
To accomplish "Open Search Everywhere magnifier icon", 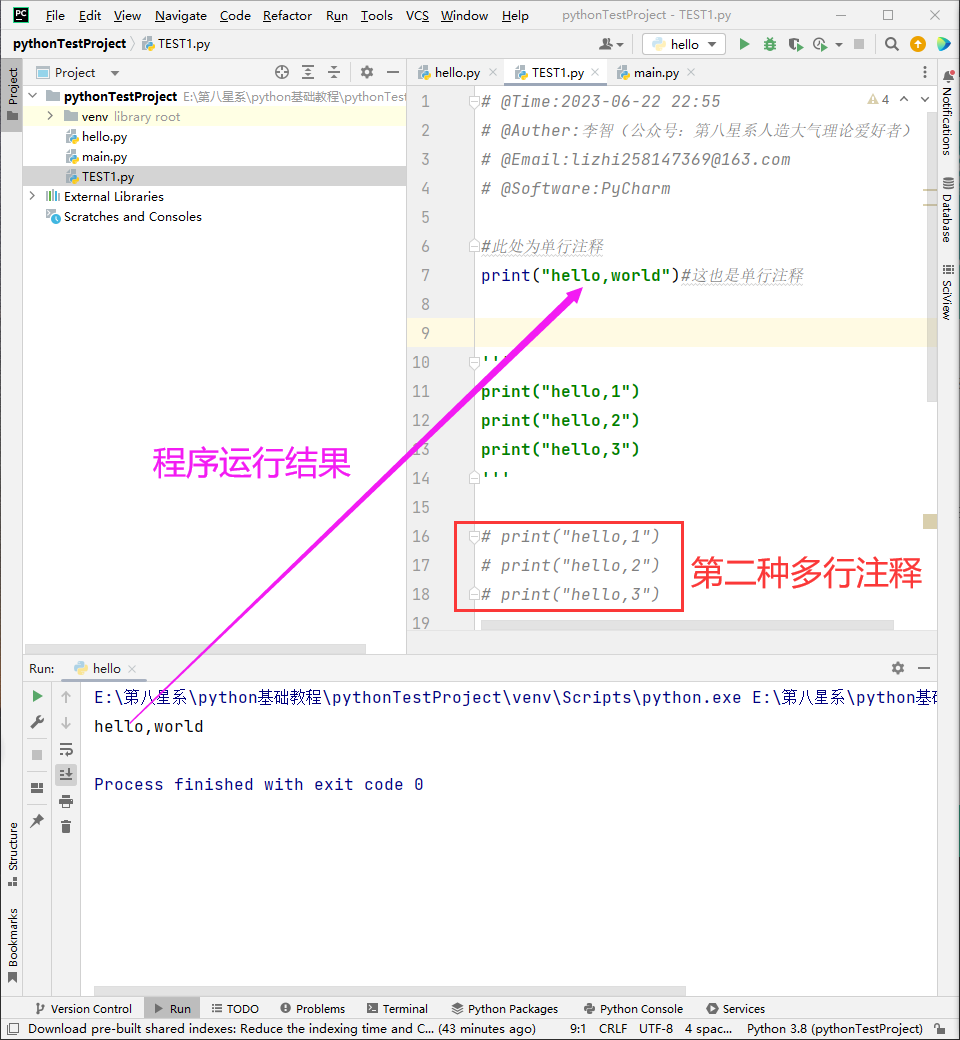I will pos(892,44).
